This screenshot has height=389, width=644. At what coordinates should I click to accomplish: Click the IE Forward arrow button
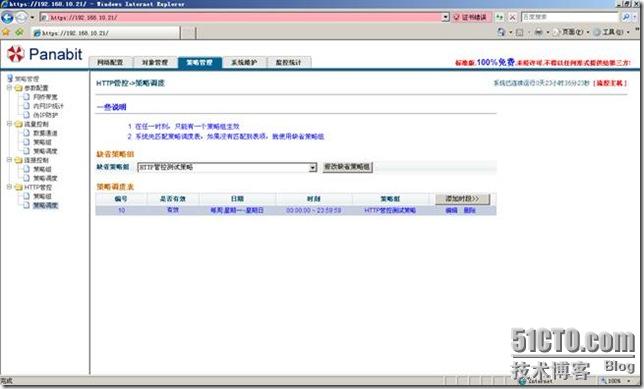(21, 17)
